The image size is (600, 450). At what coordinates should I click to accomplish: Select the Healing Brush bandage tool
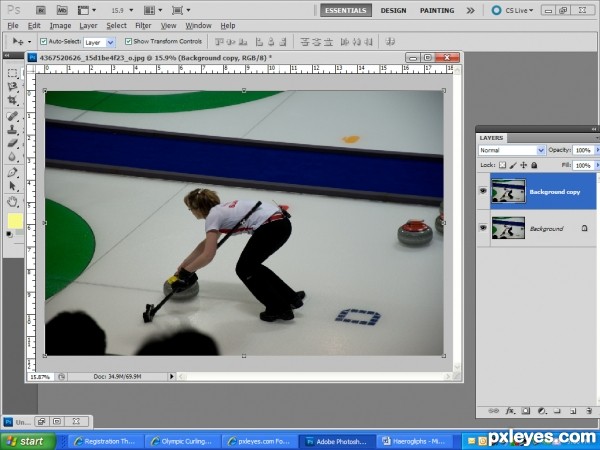coord(13,116)
